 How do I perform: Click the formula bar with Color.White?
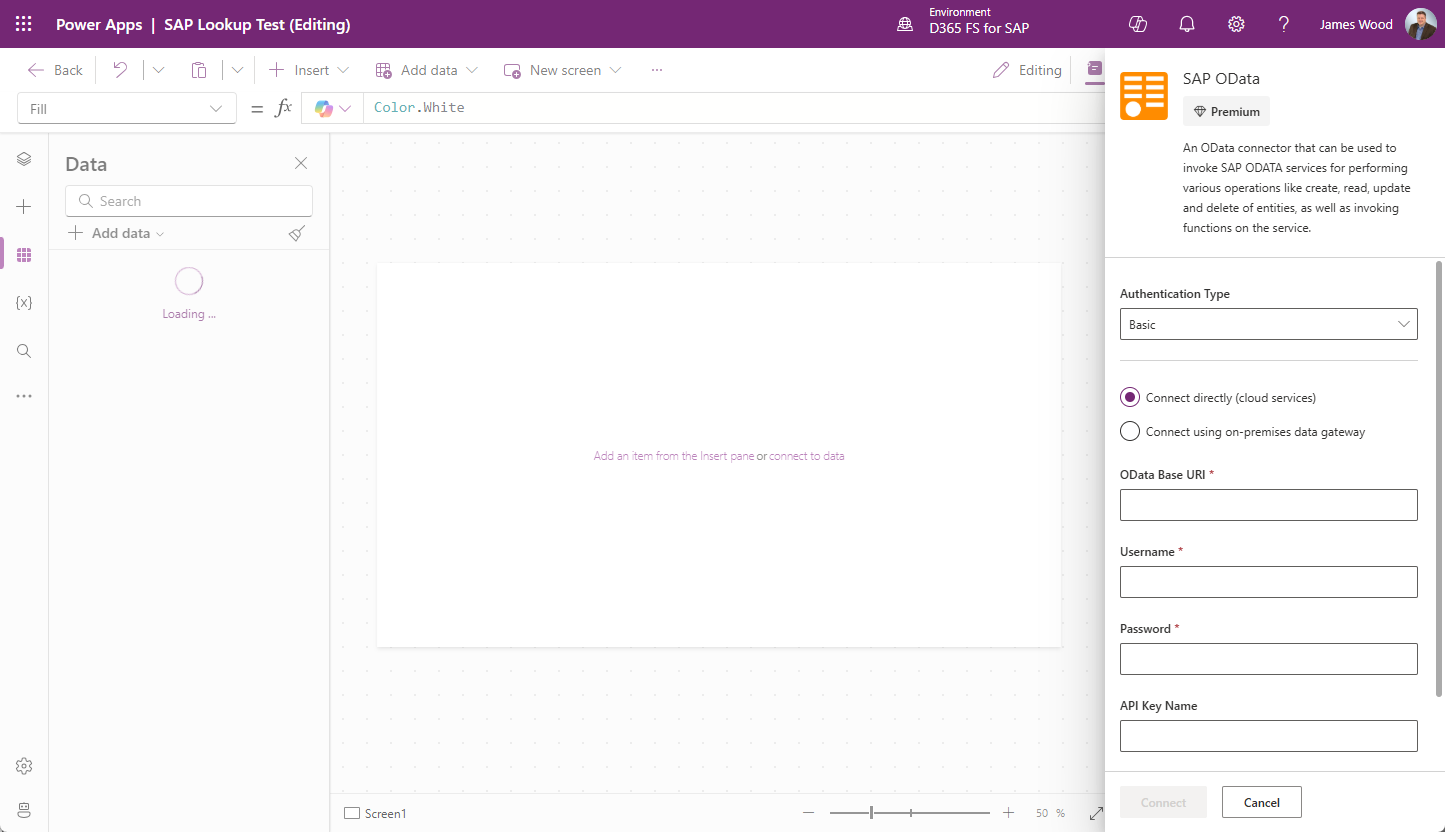pos(734,108)
